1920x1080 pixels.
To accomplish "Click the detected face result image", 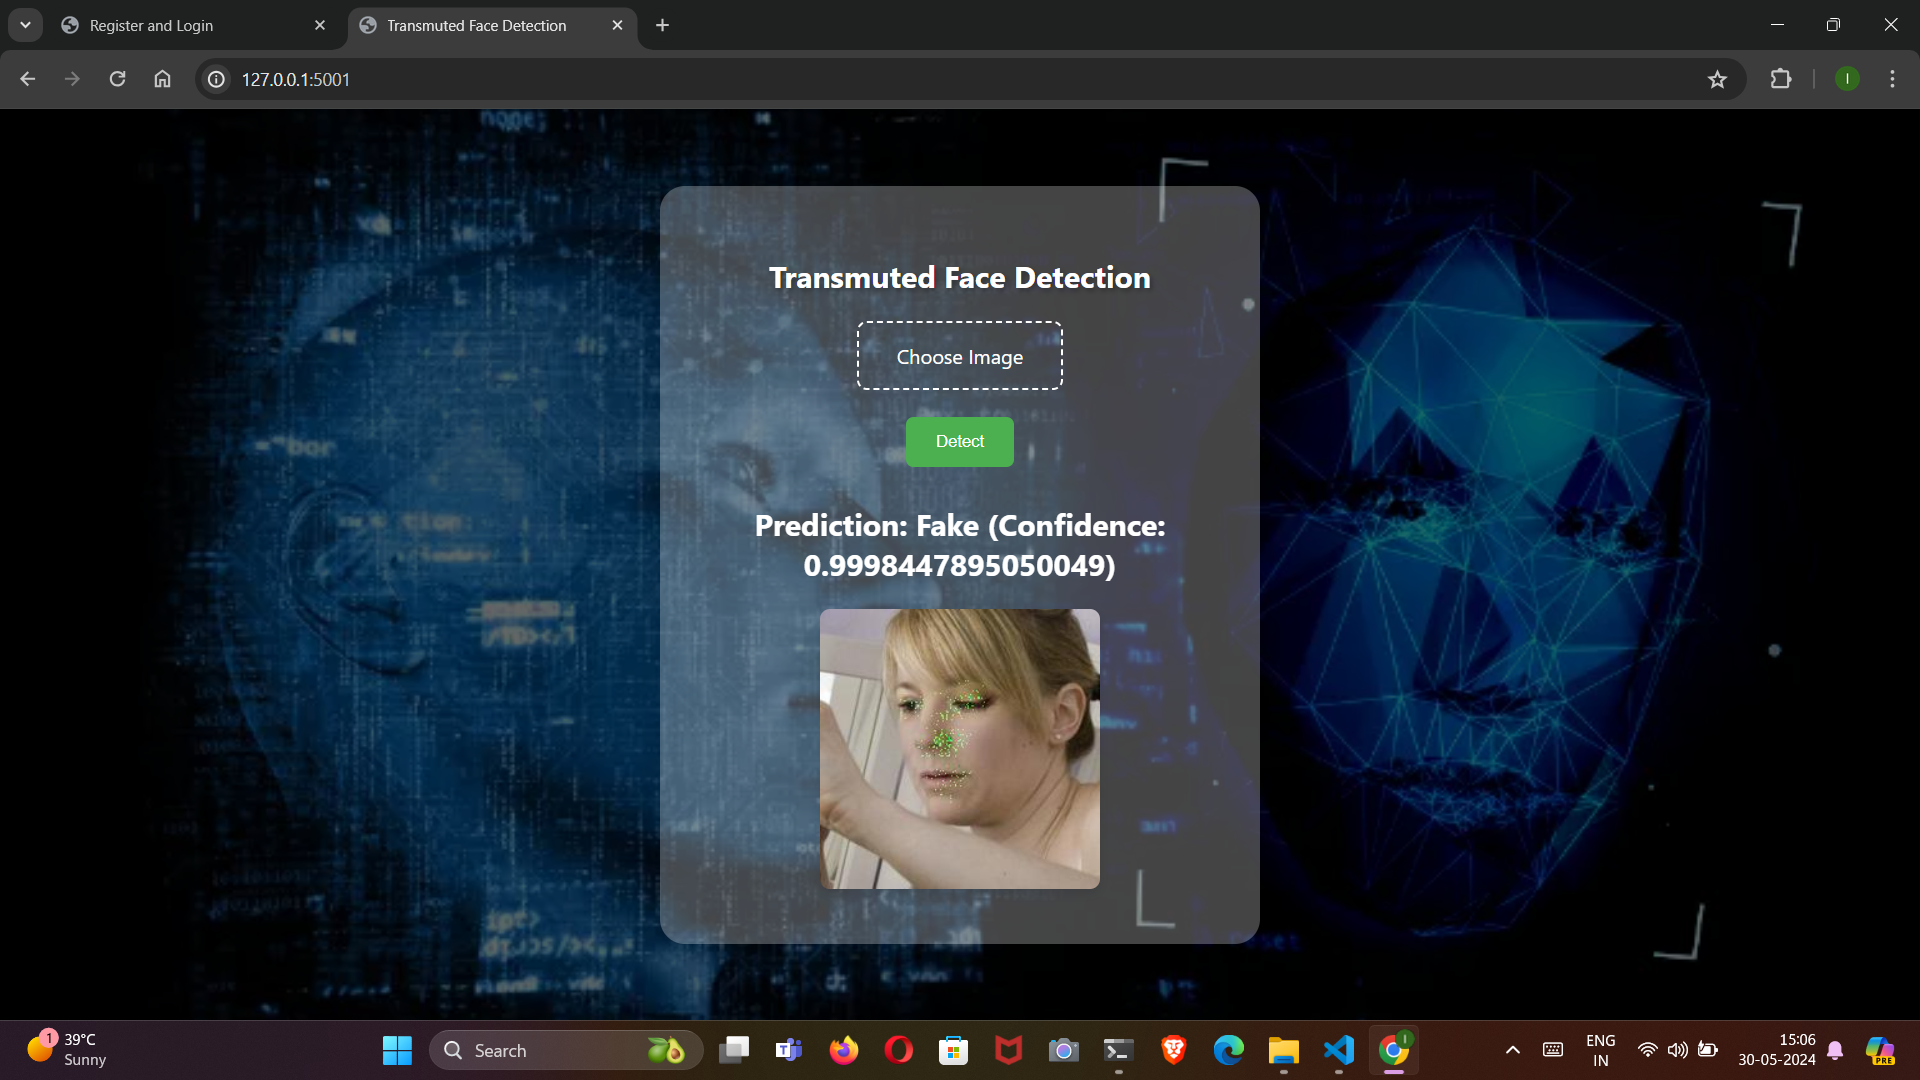I will tap(959, 748).
